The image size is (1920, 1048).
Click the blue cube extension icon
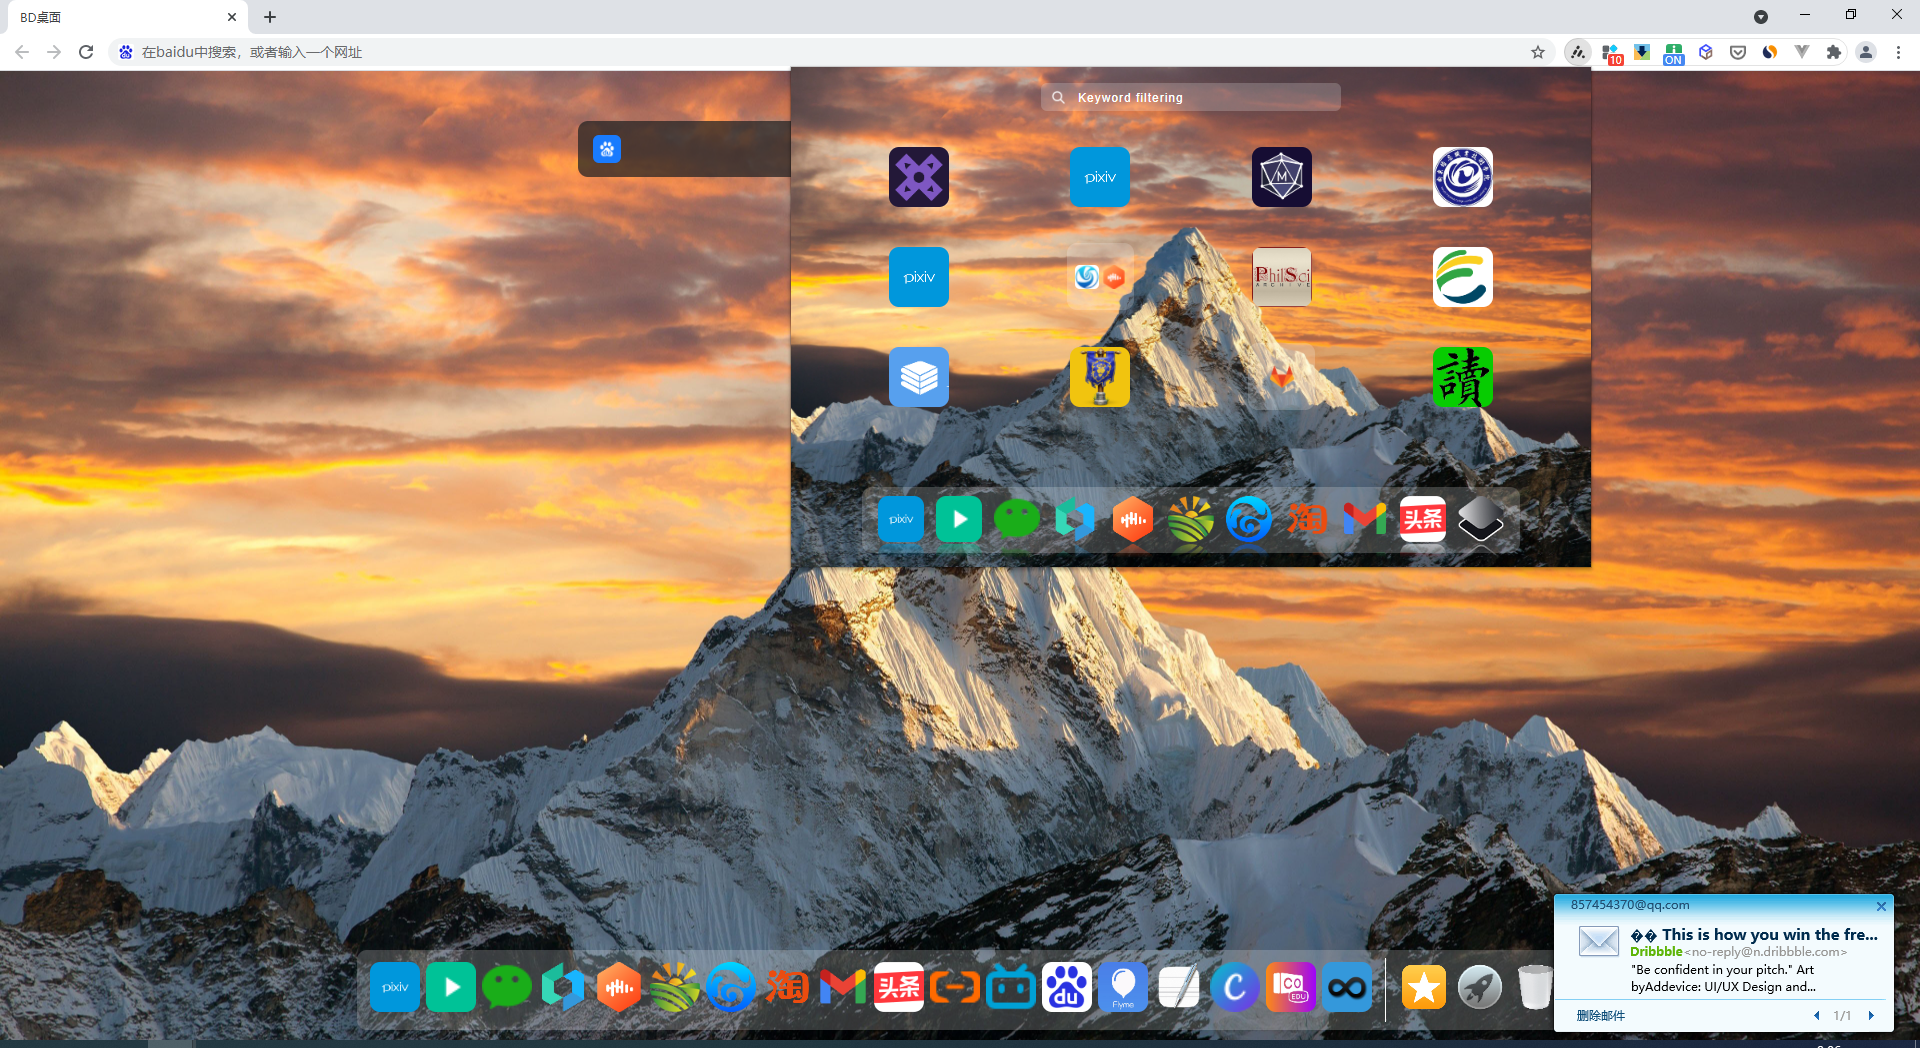pos(1706,52)
